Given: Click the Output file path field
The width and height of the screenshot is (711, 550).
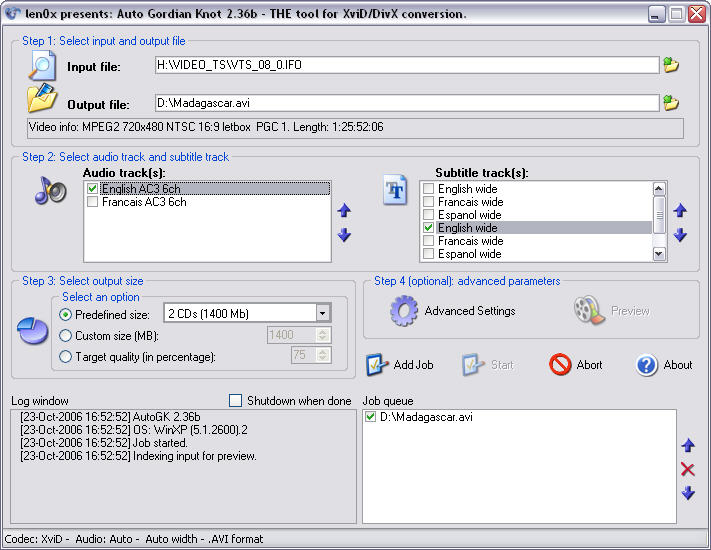Looking at the screenshot, I should click(407, 103).
